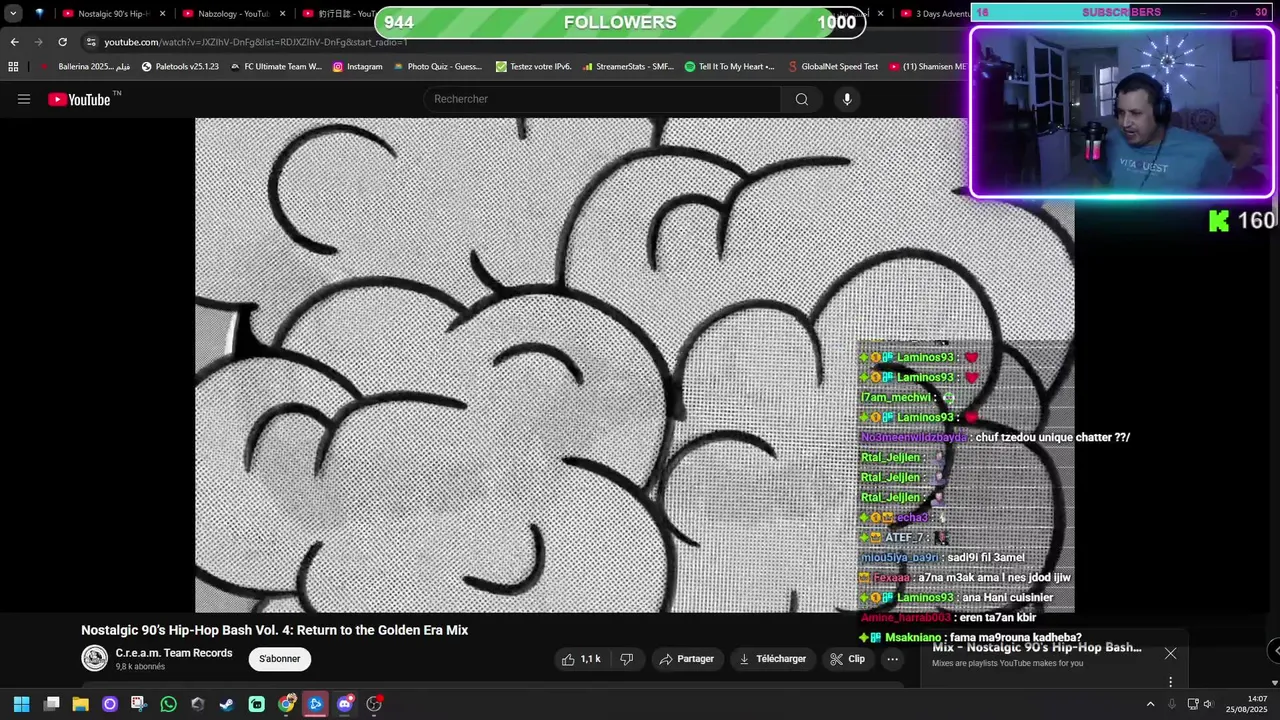1280x720 pixels.
Task: Close the Mix playlist panel with X
Action: 1170,653
